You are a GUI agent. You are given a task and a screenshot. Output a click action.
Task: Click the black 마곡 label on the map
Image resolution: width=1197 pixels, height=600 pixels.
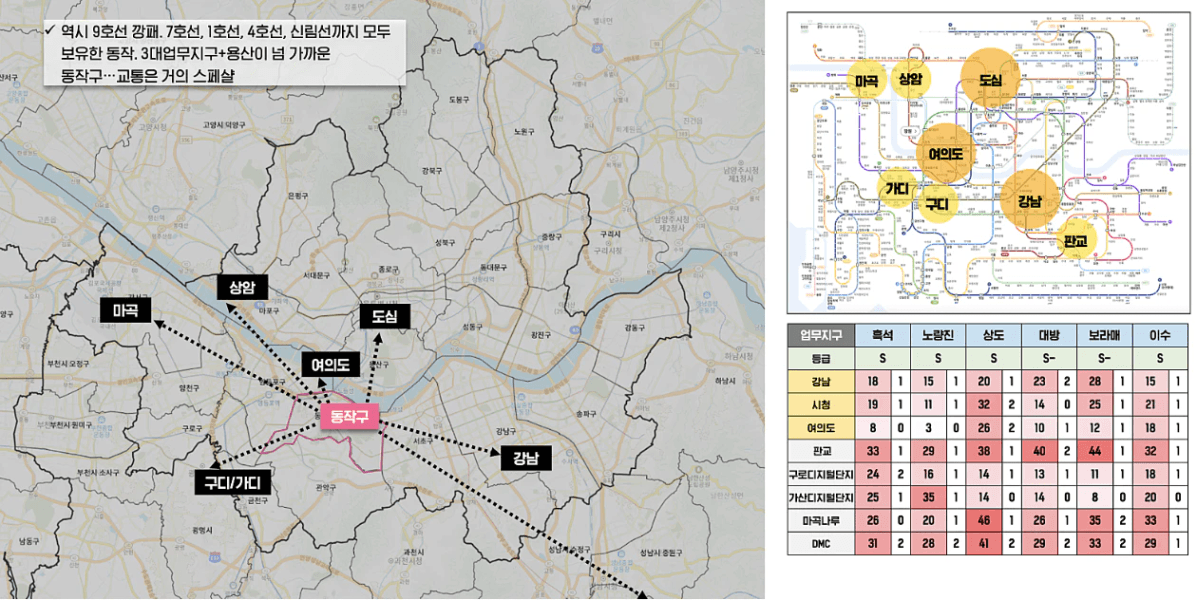127,310
